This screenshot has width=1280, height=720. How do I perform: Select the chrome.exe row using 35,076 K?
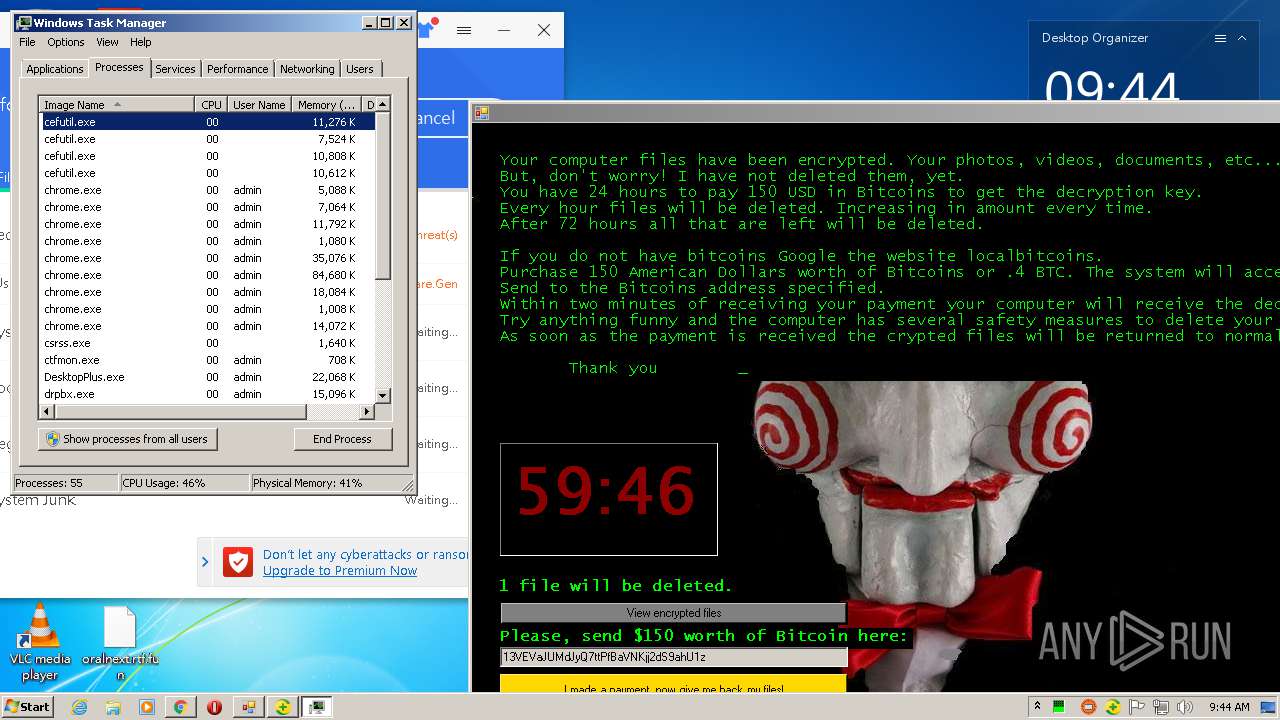(208, 258)
